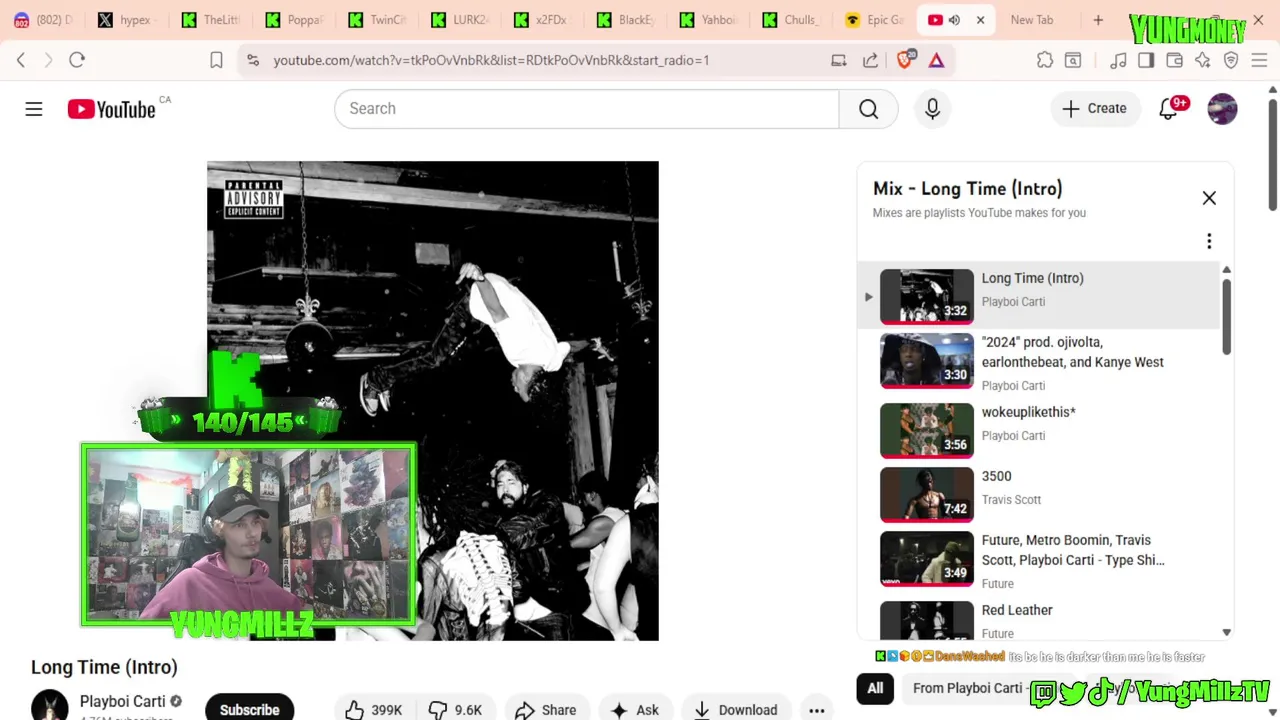Subscribe to Playboi Carti
Viewport: 1280px width, 720px height.
(249, 709)
